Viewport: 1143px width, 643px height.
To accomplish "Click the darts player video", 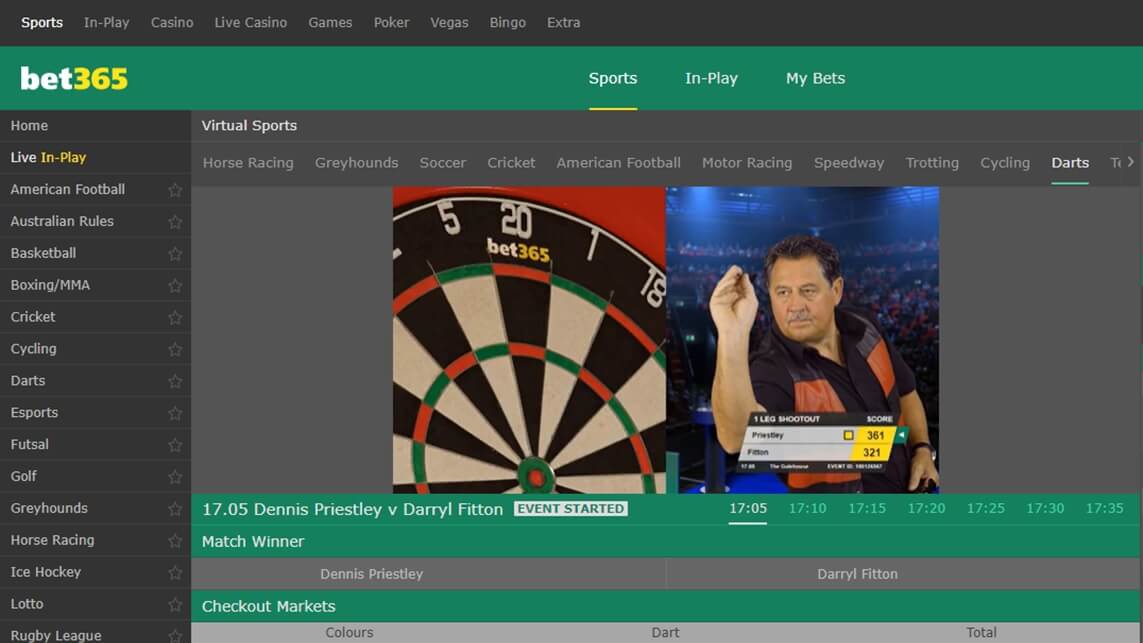I will tap(803, 340).
